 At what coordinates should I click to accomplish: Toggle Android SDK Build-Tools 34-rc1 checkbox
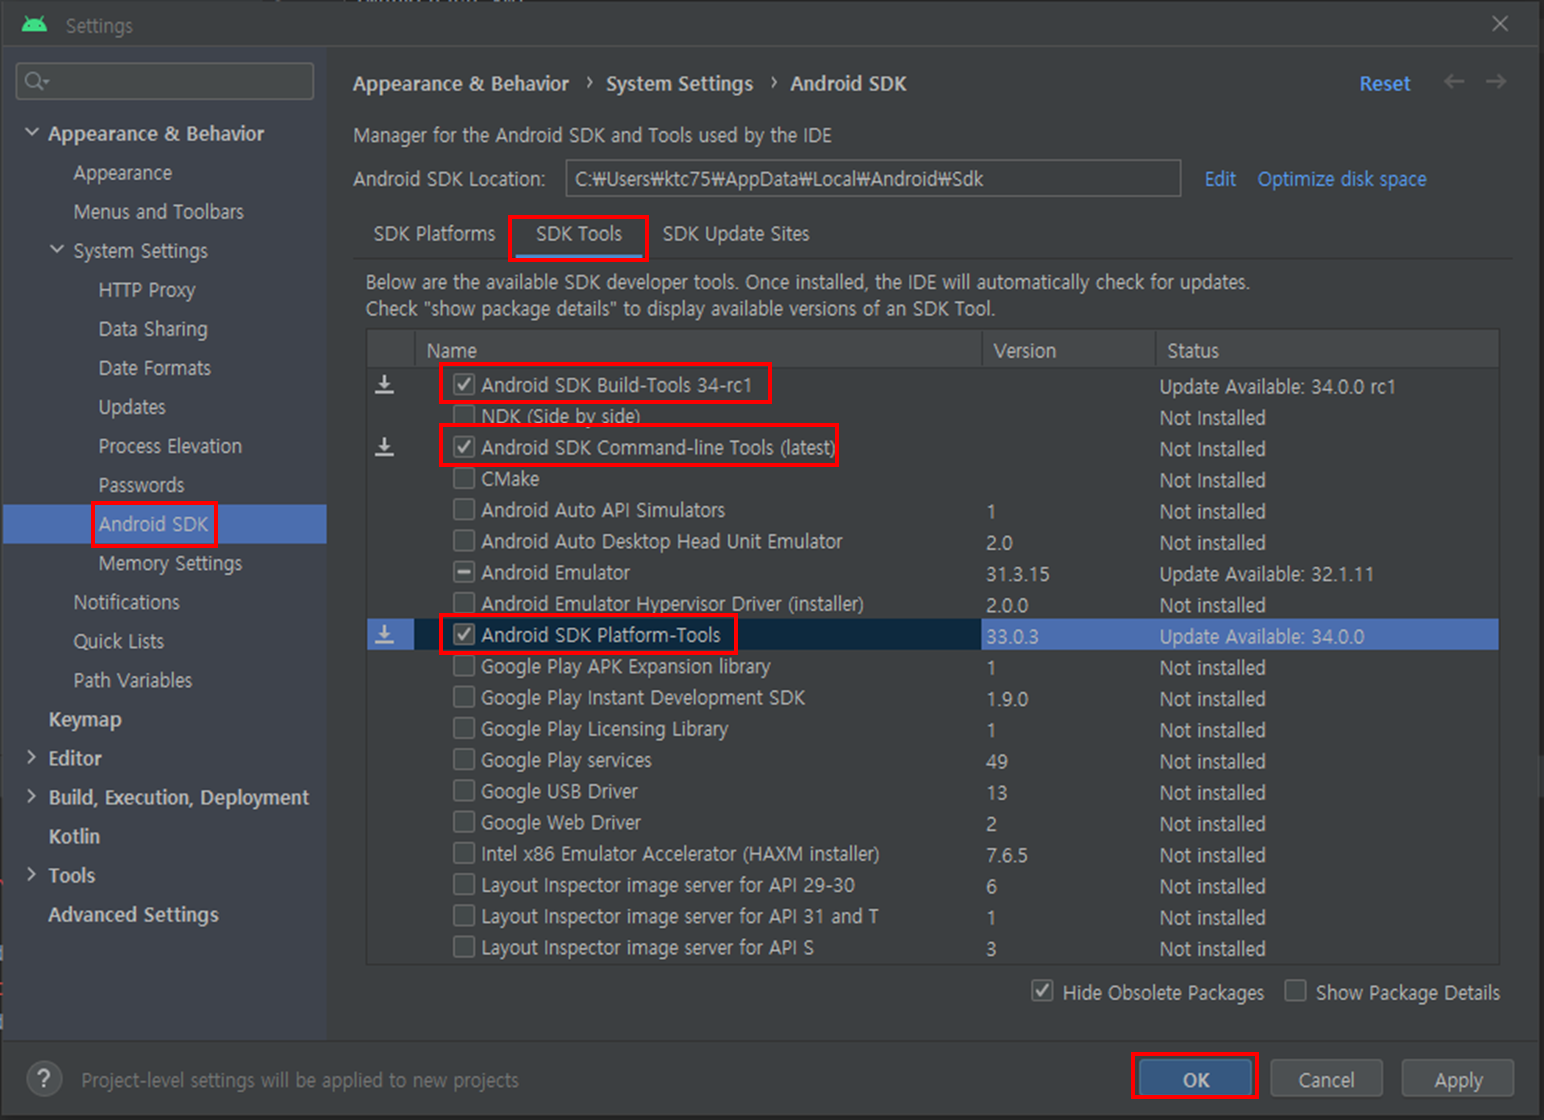coord(464,384)
